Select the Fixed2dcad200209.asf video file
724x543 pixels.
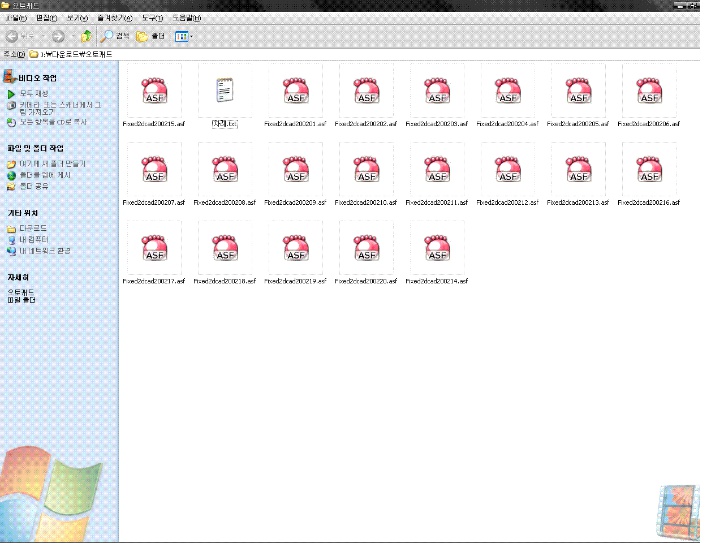296,175
